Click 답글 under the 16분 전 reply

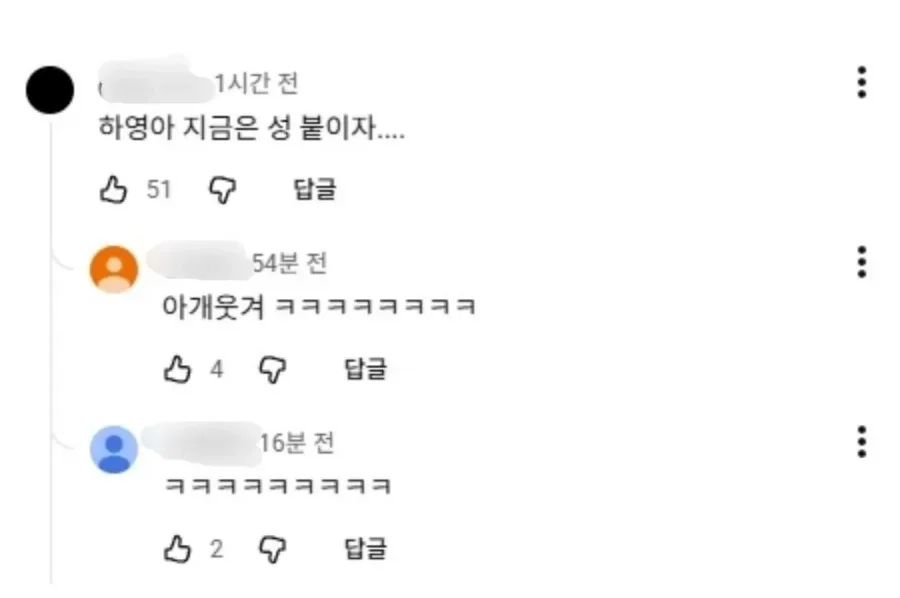click(365, 549)
